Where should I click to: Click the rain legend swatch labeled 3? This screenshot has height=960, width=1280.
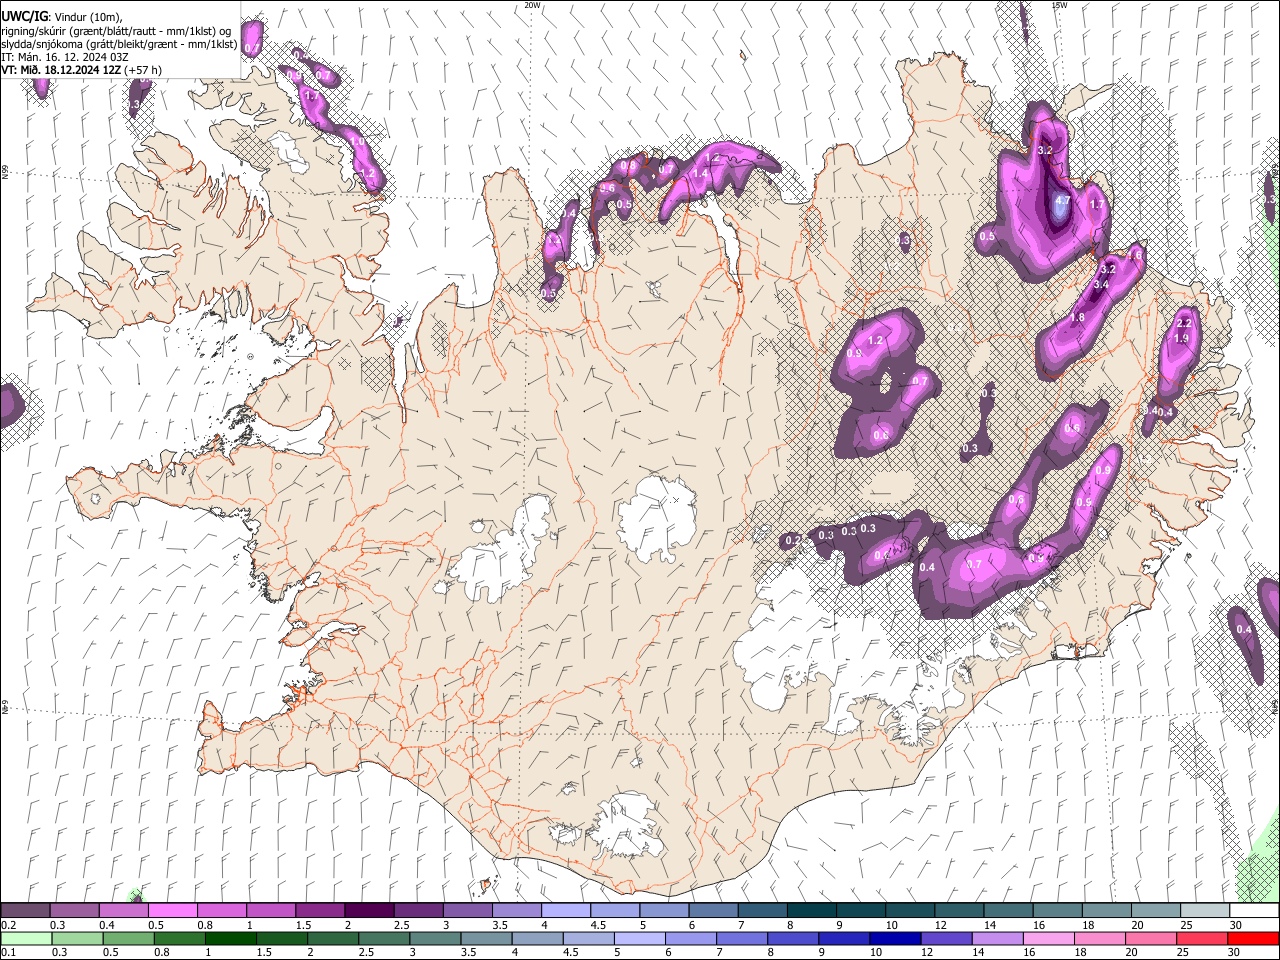pos(435,938)
